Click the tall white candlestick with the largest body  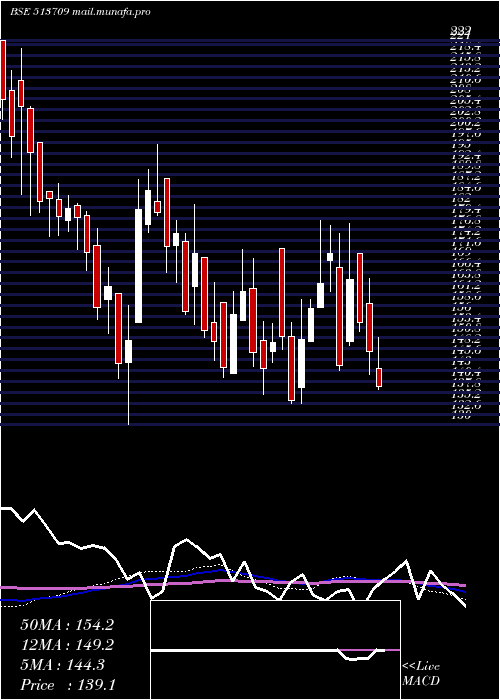[x=139, y=266]
